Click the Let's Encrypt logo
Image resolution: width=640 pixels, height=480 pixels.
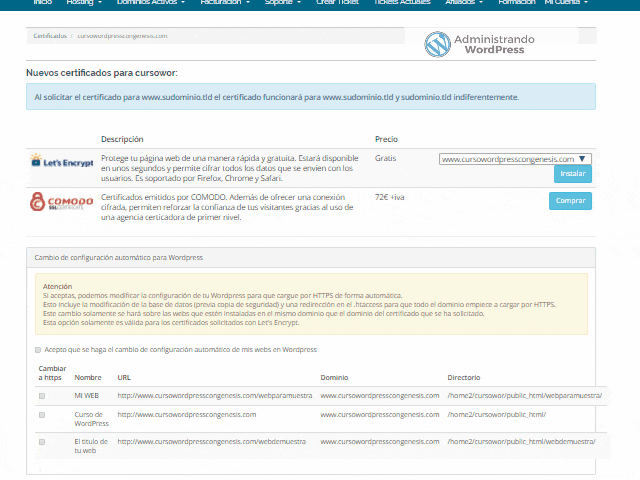pos(62,161)
